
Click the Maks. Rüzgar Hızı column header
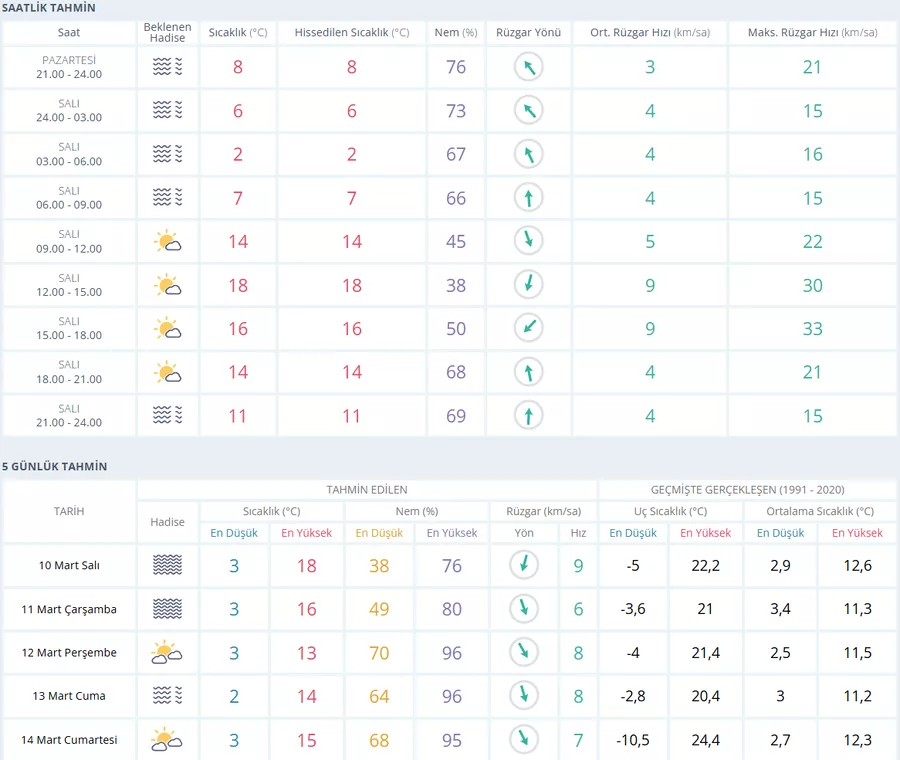point(812,33)
